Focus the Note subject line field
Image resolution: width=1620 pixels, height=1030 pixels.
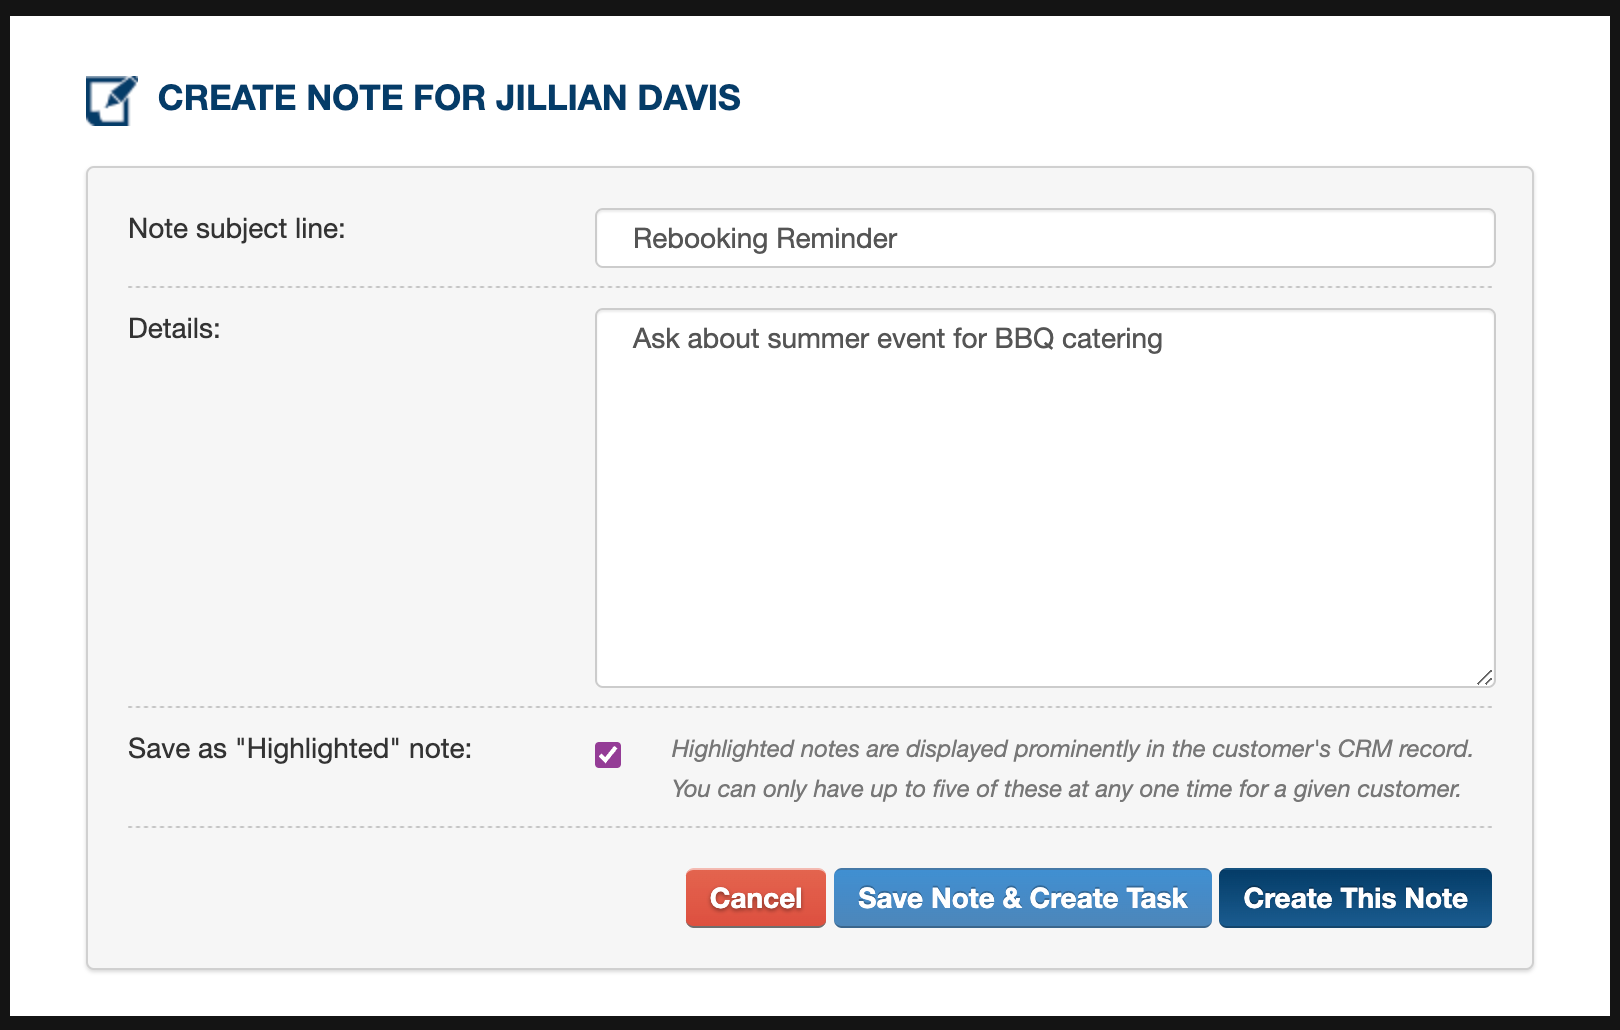[x=1045, y=238]
